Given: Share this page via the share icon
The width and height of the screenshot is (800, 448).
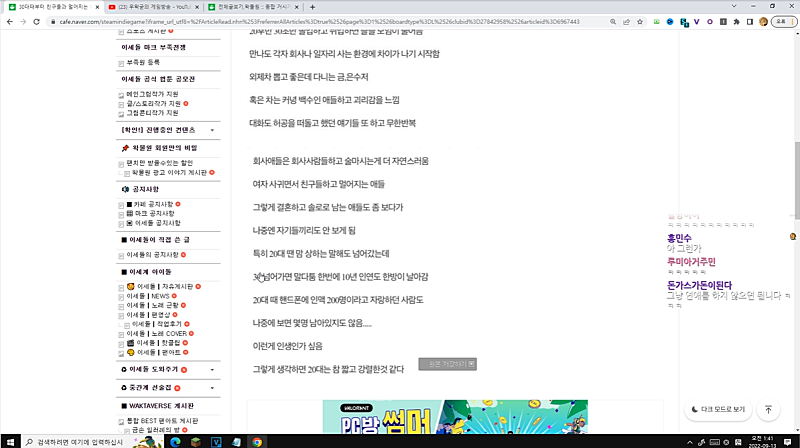Looking at the screenshot, I should (626, 22).
